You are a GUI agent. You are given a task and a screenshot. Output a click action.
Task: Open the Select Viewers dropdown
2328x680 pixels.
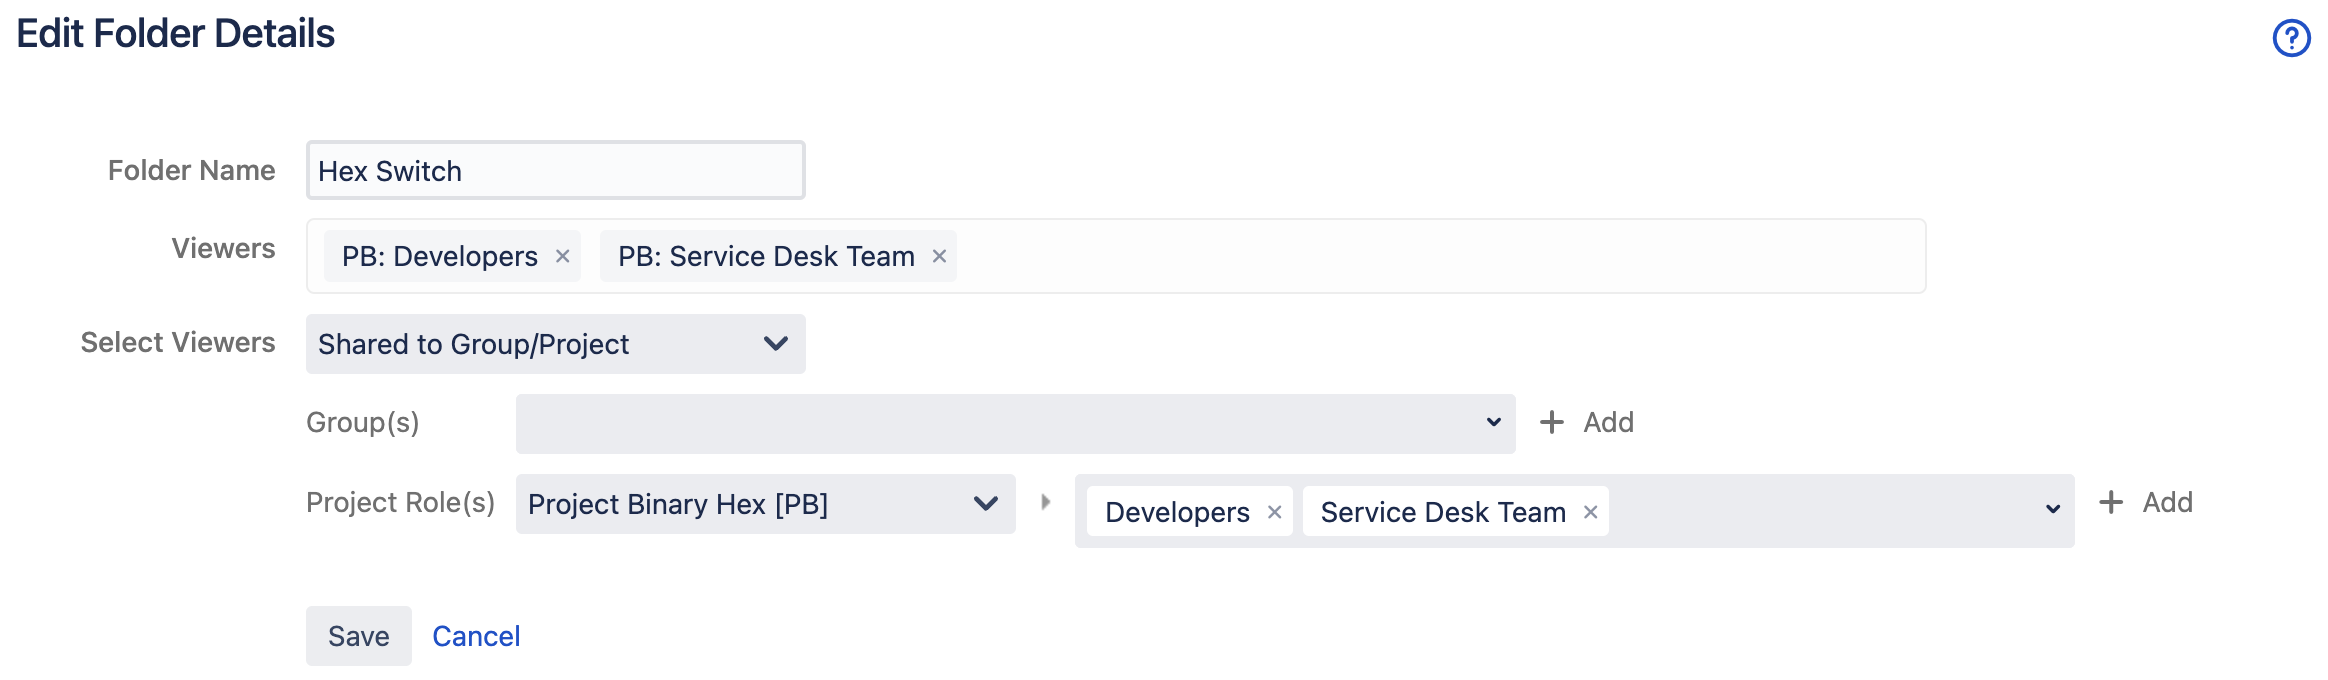pos(555,344)
